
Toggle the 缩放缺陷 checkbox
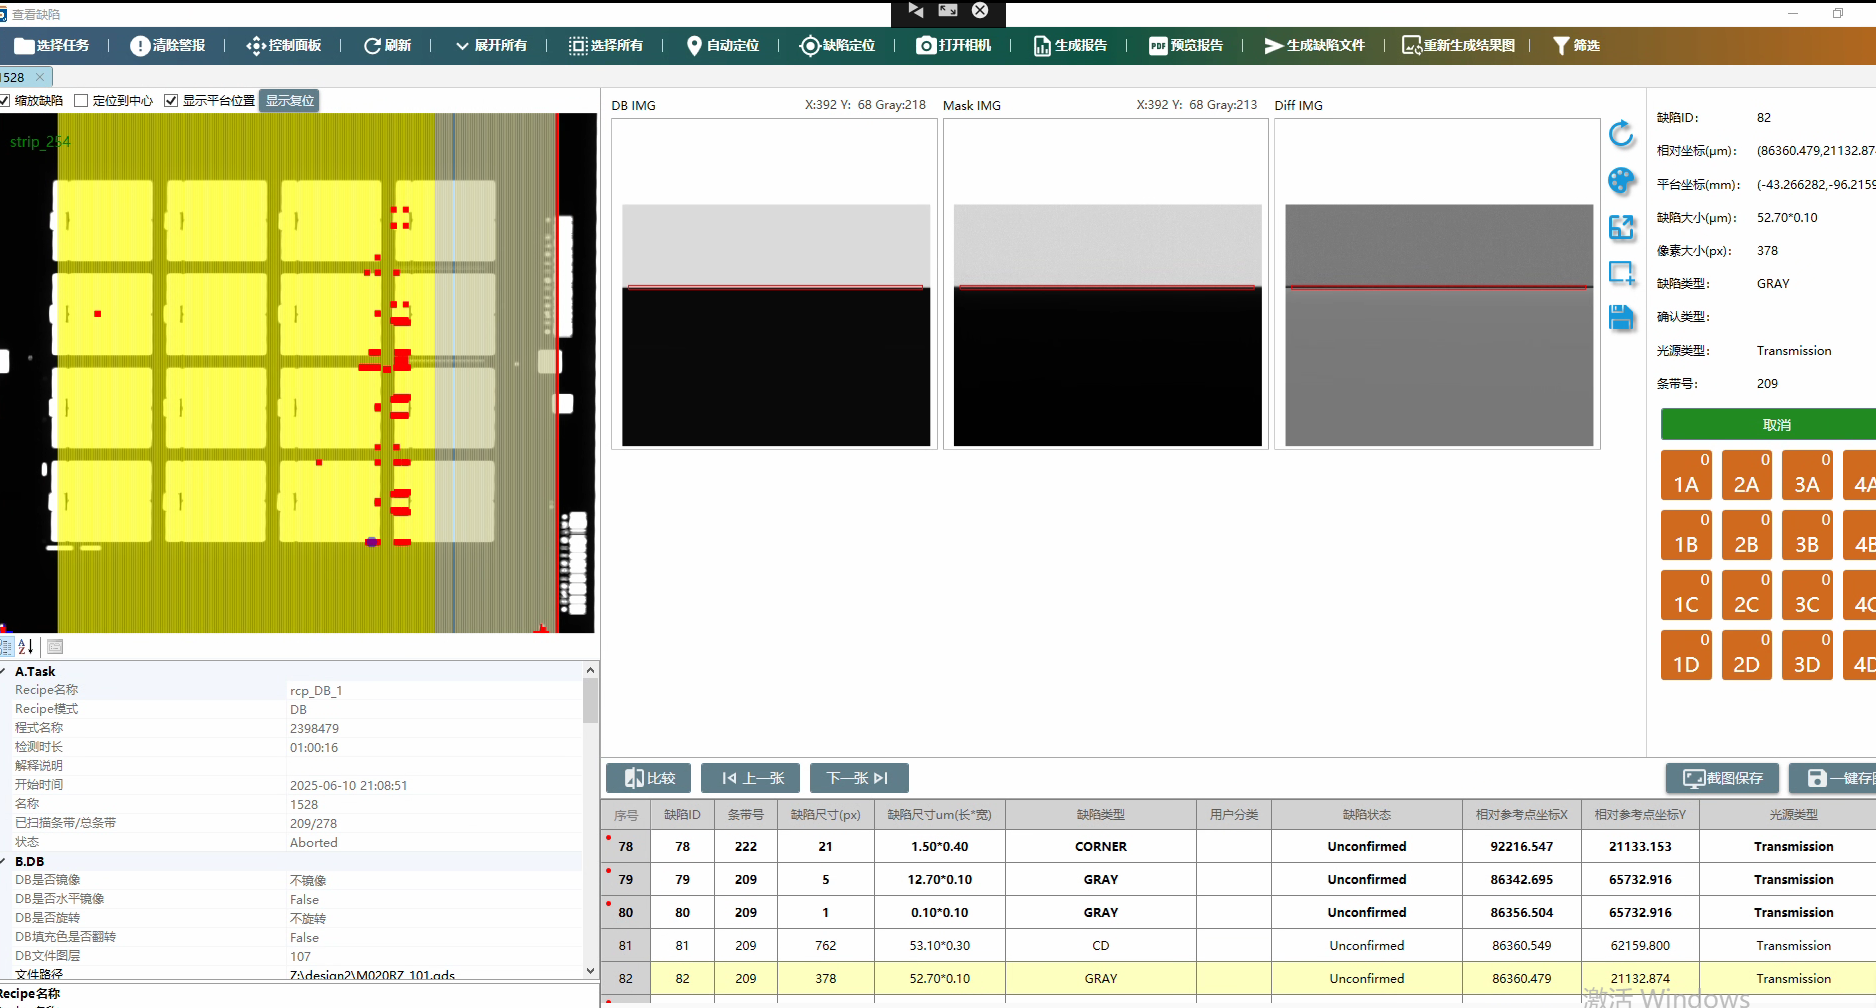(x=5, y=101)
